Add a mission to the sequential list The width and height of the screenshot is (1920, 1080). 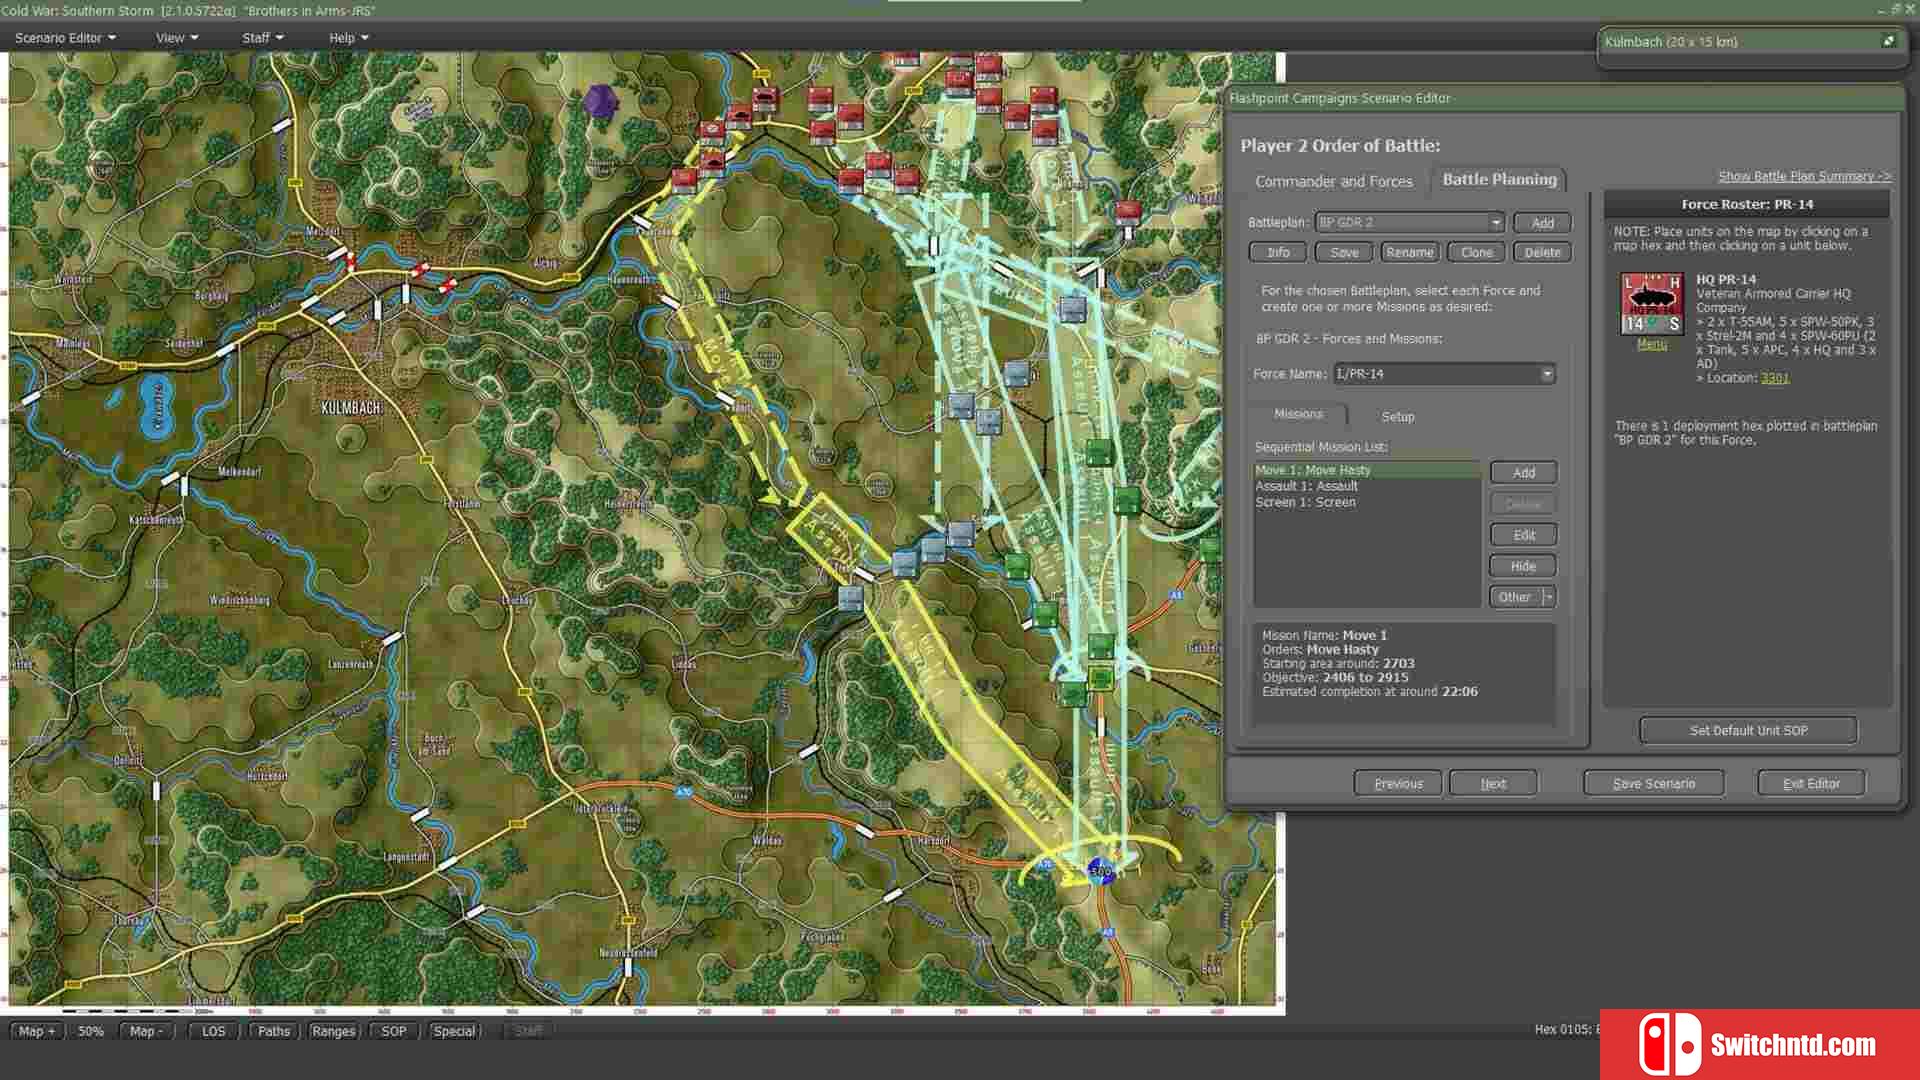pos(1523,473)
